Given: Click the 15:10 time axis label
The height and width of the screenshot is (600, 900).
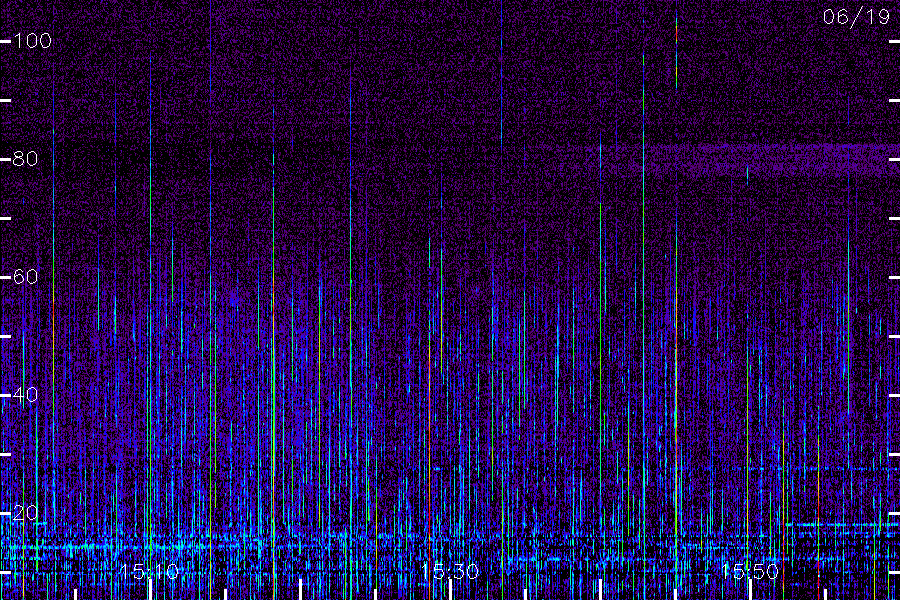Looking at the screenshot, I should tap(149, 572).
